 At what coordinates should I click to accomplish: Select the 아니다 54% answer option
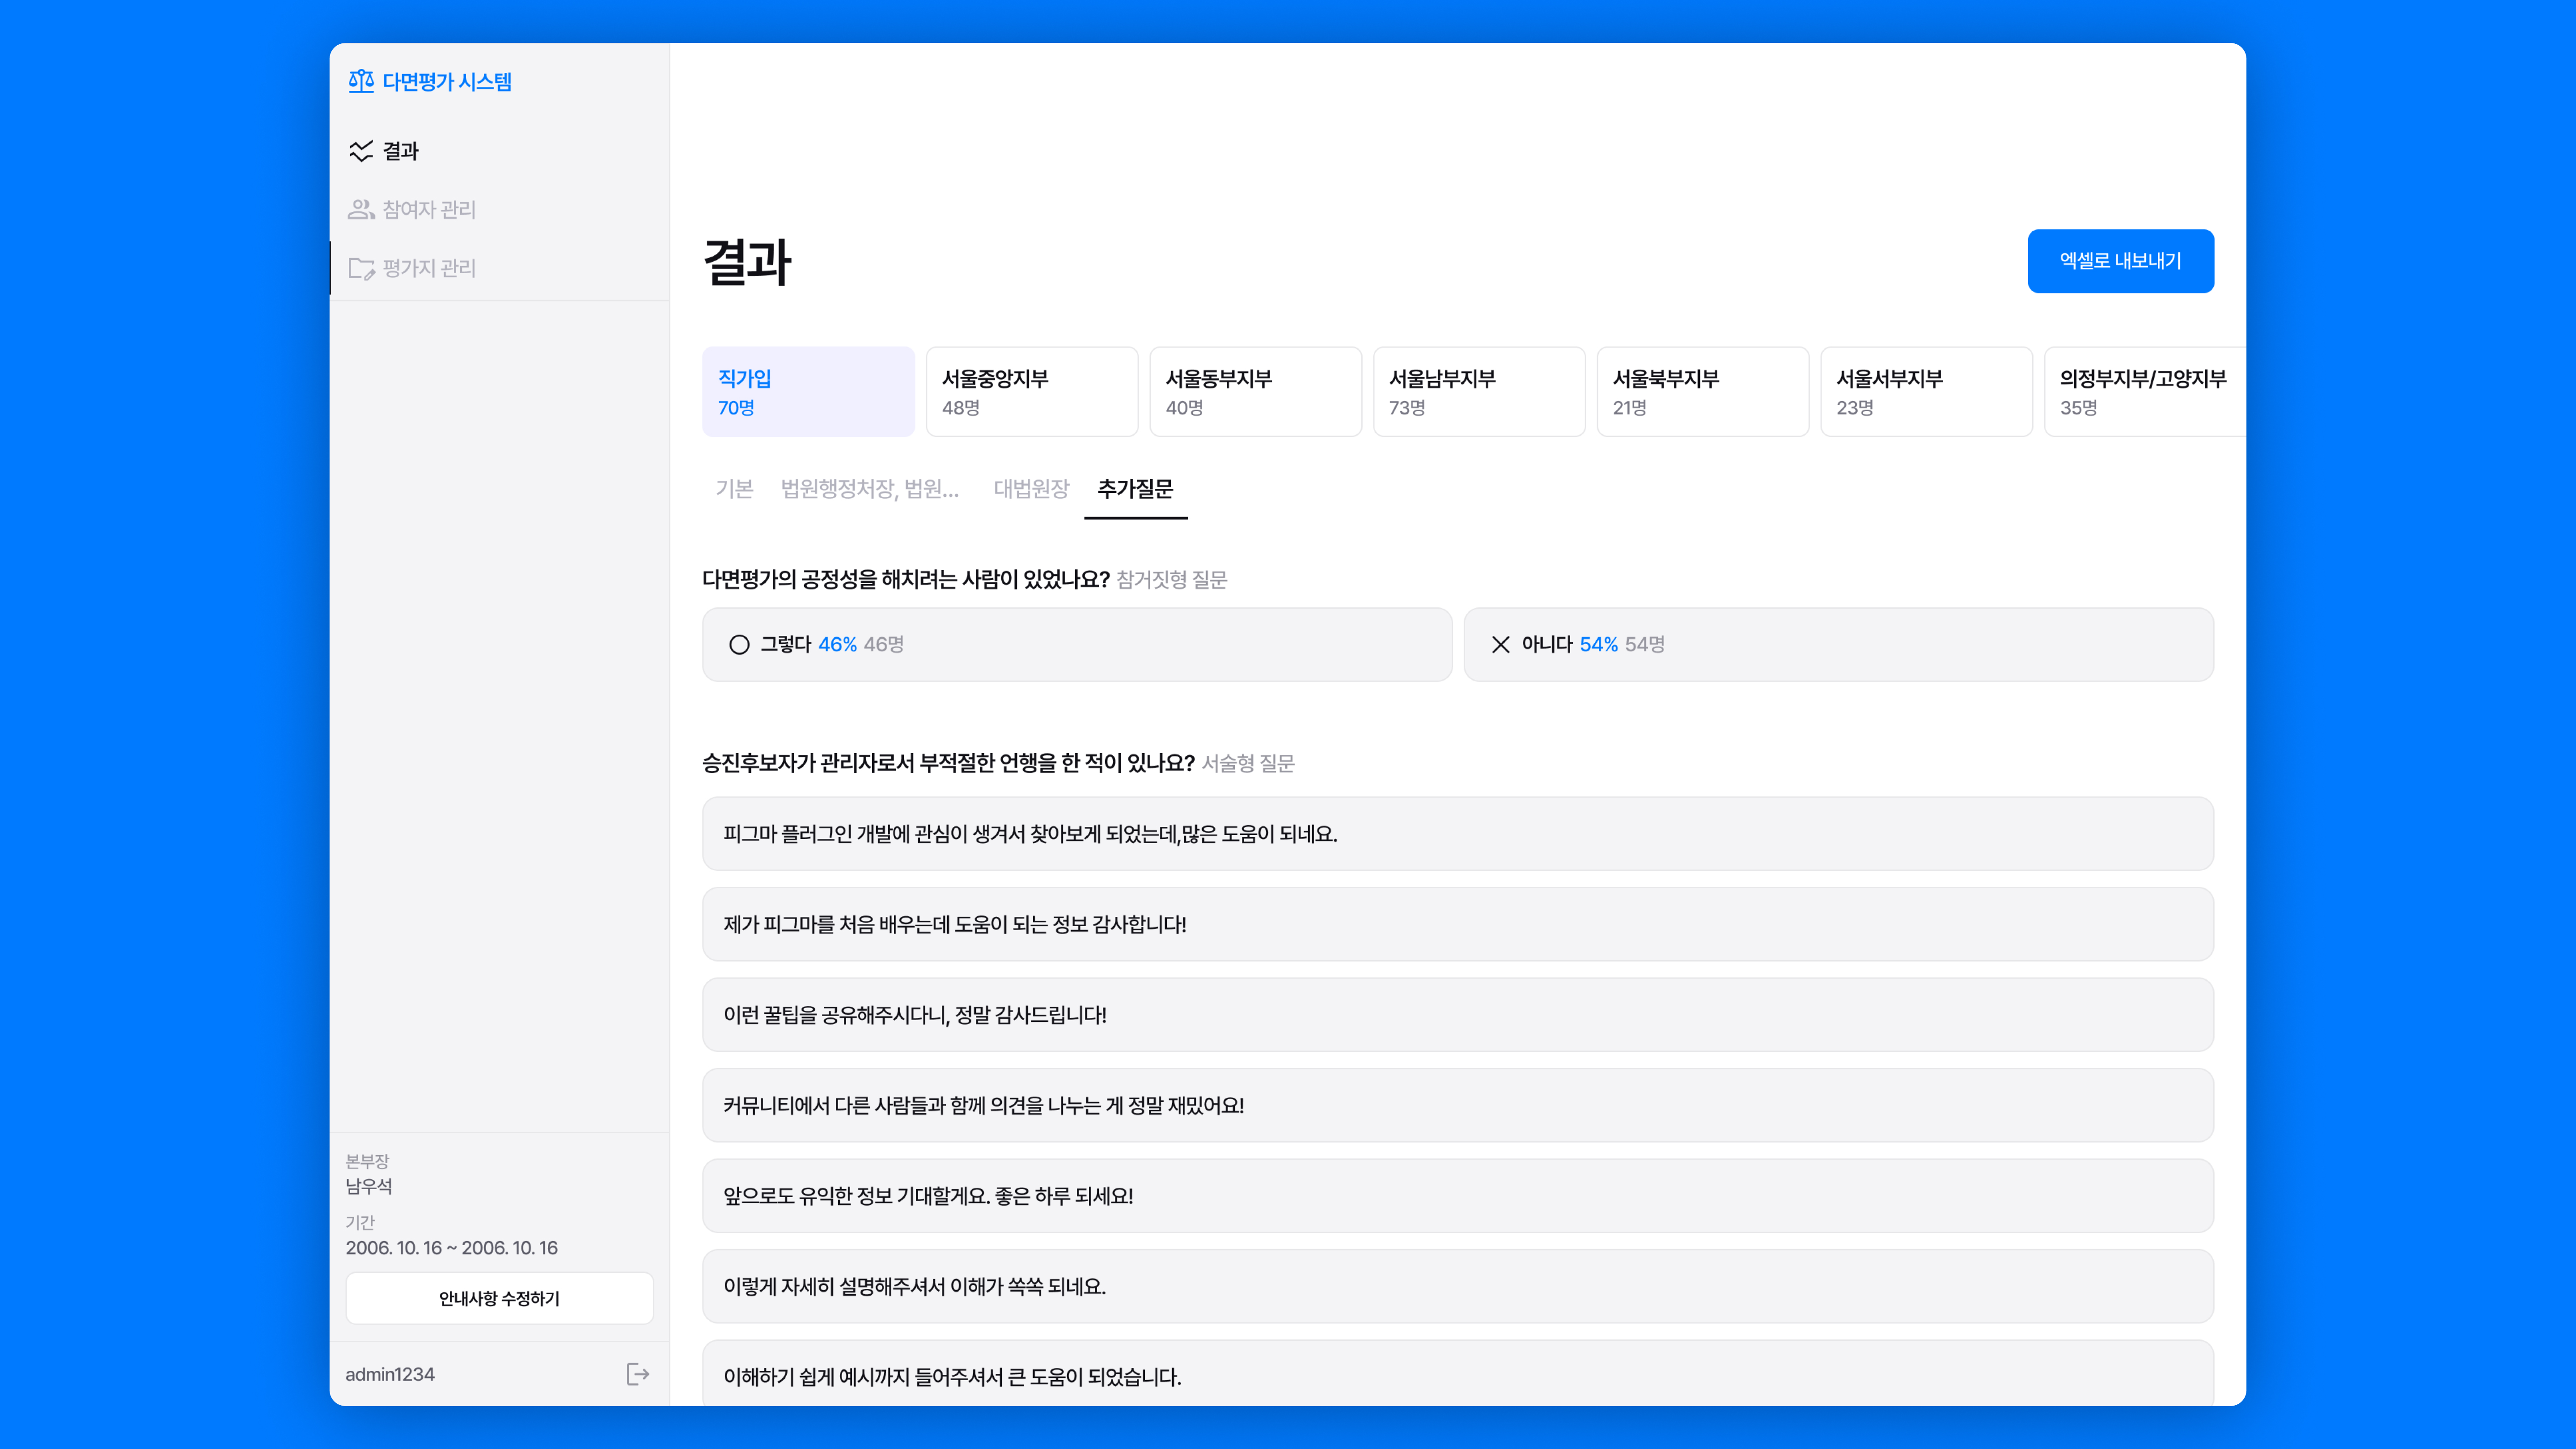[1838, 645]
